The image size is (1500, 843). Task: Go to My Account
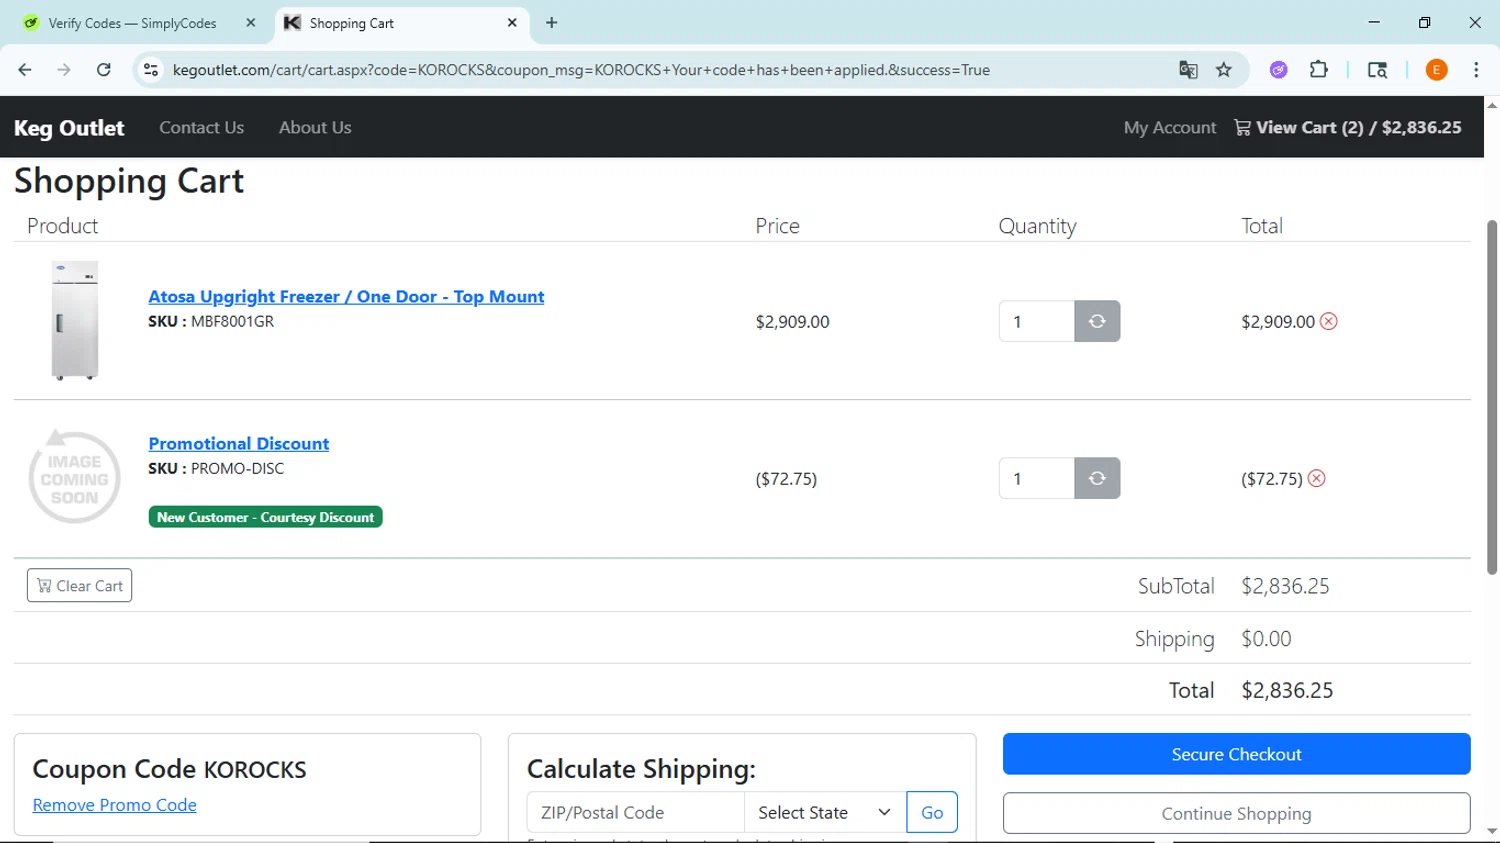[x=1170, y=127]
